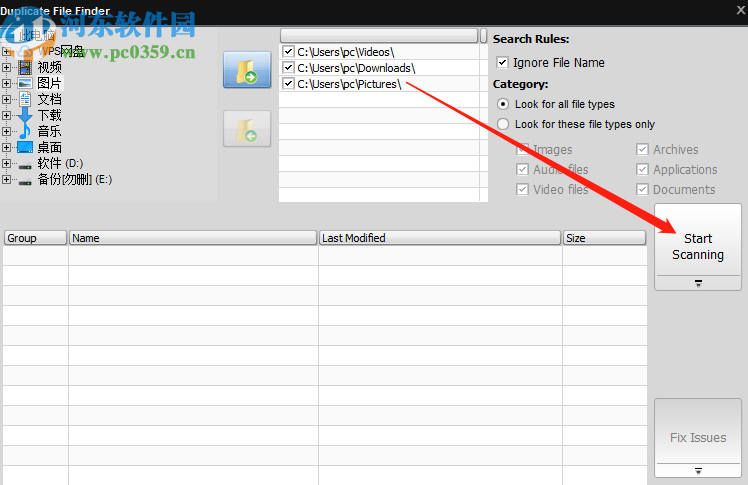
Task: Sort results by the Name column
Action: coord(193,238)
